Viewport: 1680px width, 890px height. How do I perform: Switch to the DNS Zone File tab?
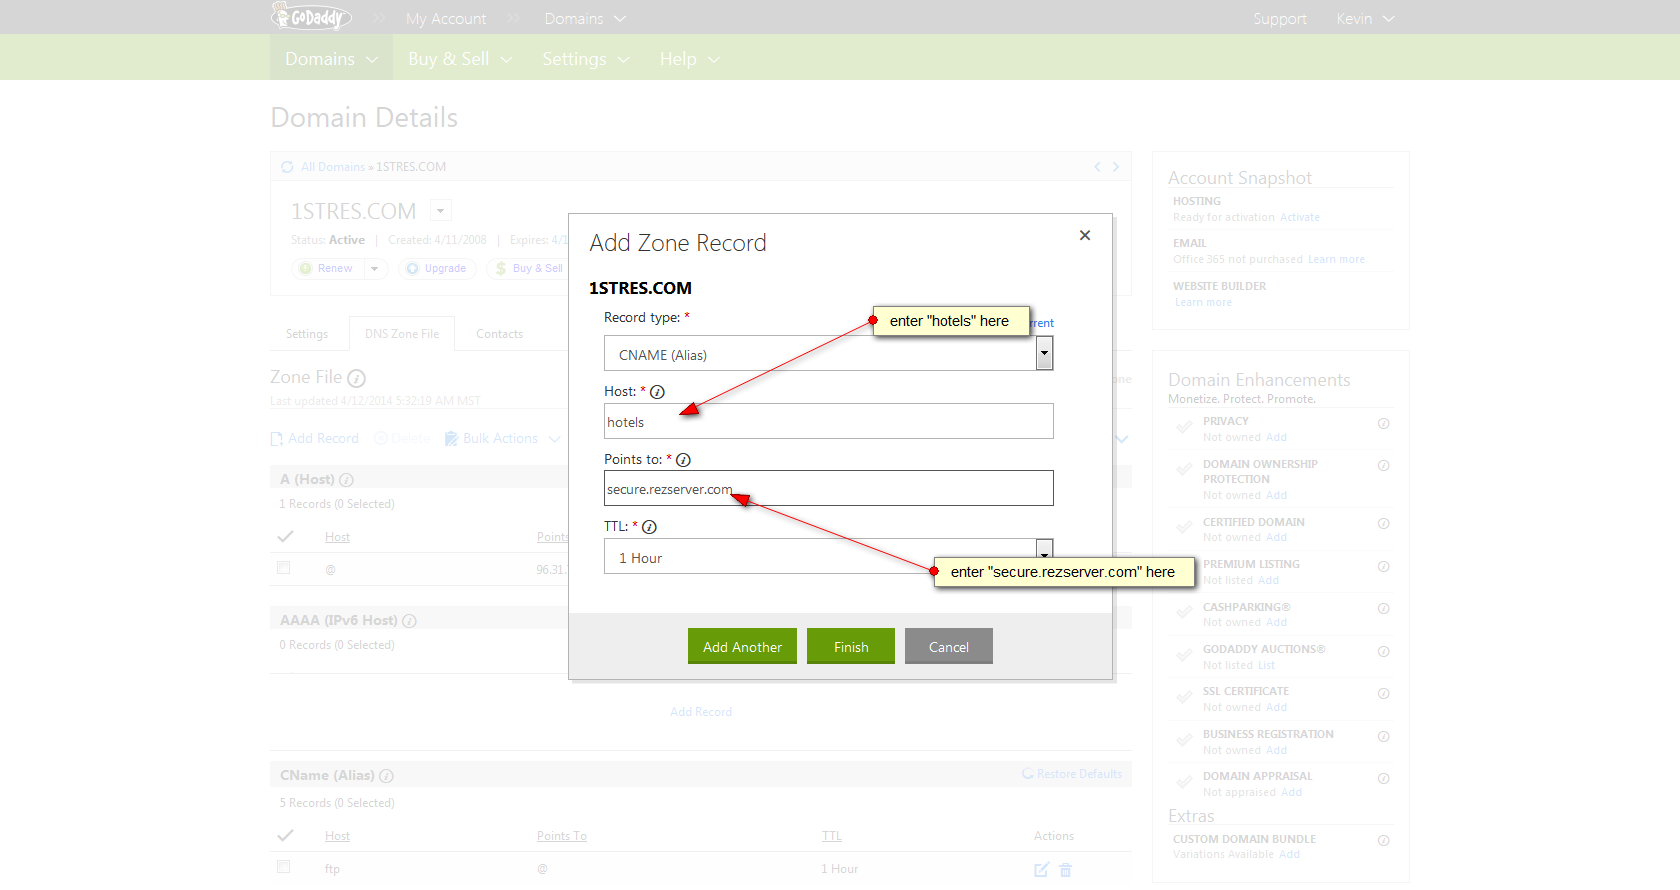coord(402,334)
